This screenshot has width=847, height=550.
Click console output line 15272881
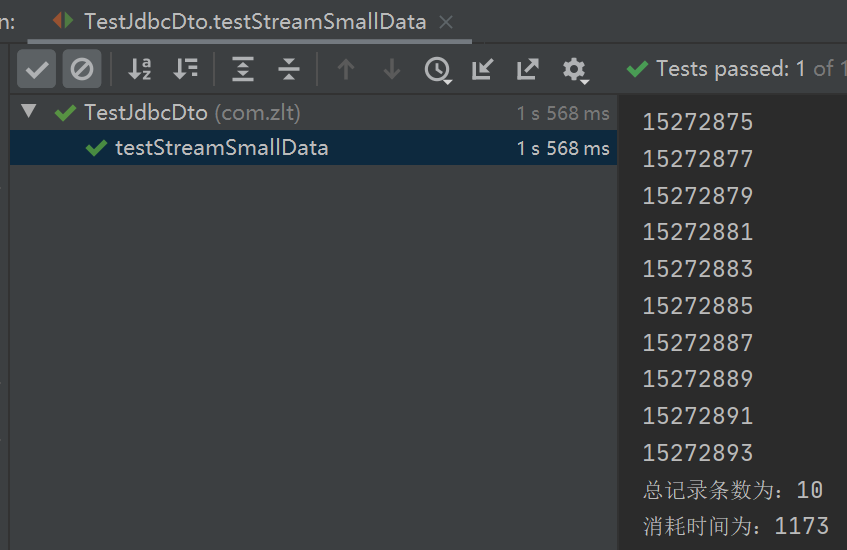[697, 232]
